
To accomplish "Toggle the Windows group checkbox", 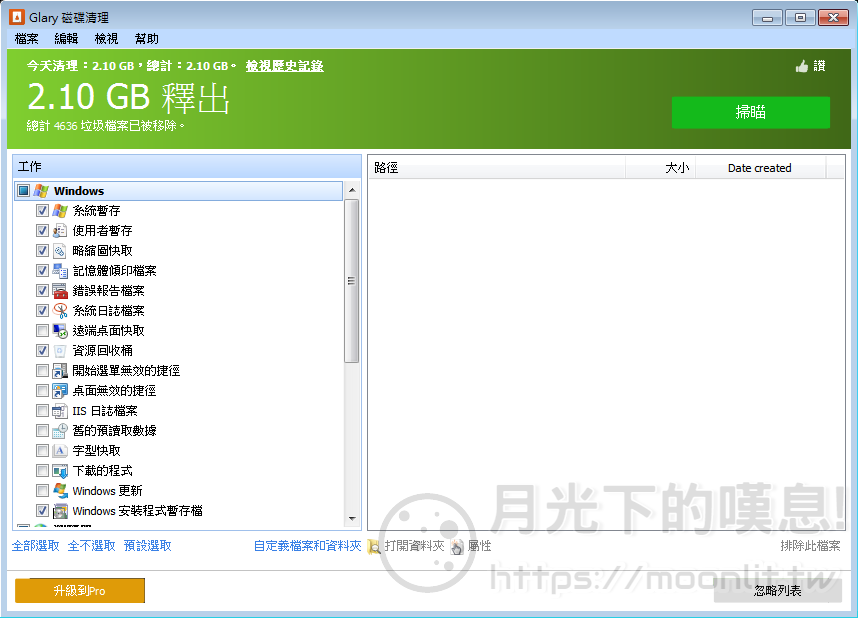I will tap(24, 191).
